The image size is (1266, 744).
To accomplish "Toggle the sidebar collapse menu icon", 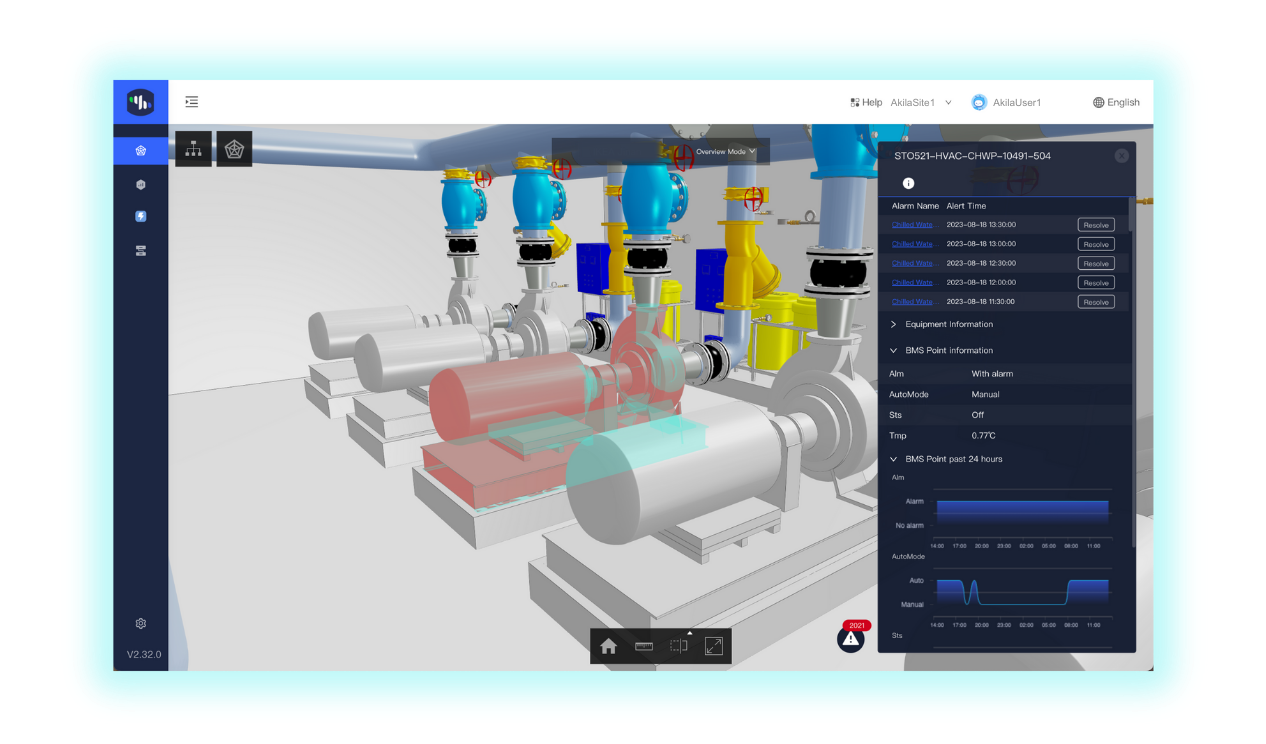I will (x=191, y=102).
